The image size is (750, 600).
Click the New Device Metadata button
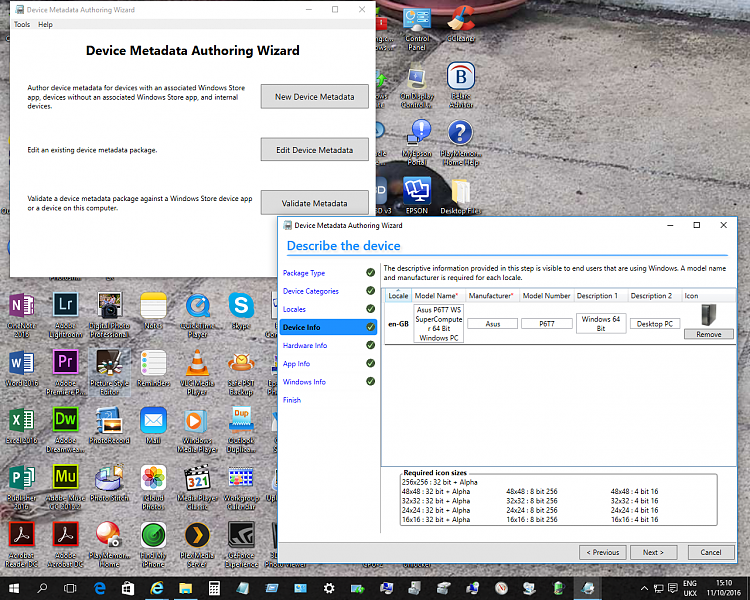315,97
